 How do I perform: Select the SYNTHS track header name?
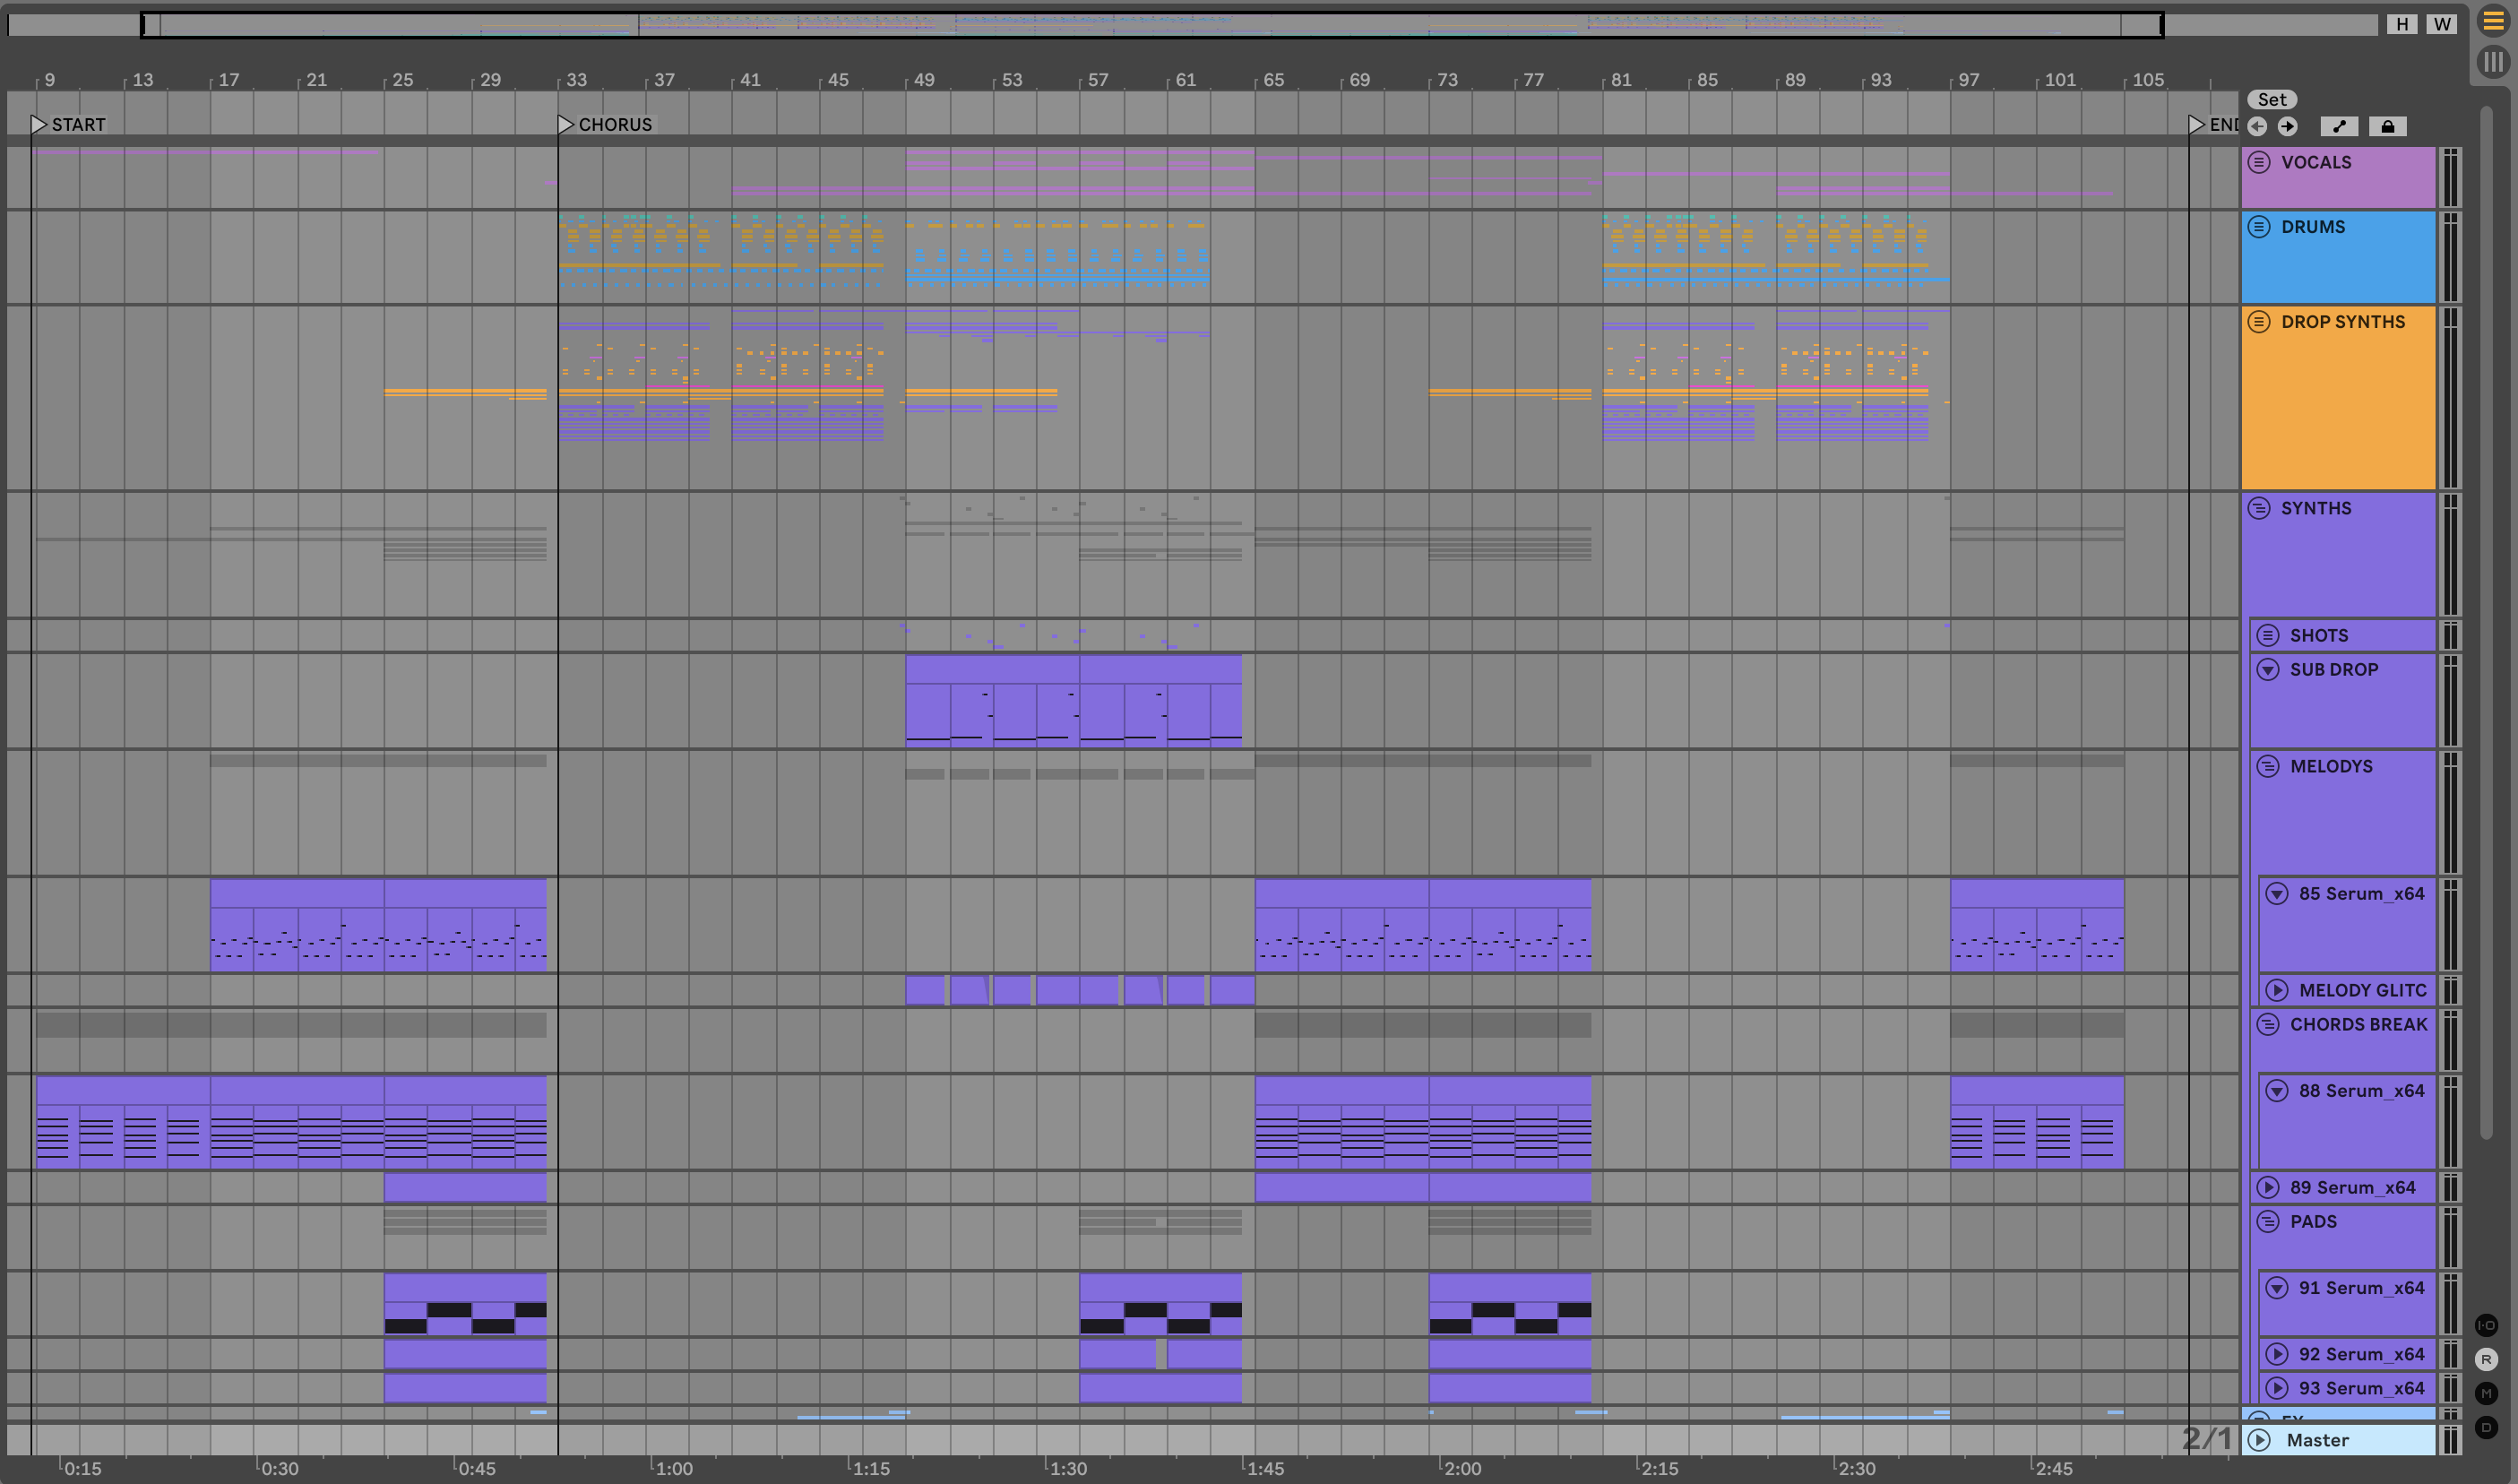[2316, 508]
